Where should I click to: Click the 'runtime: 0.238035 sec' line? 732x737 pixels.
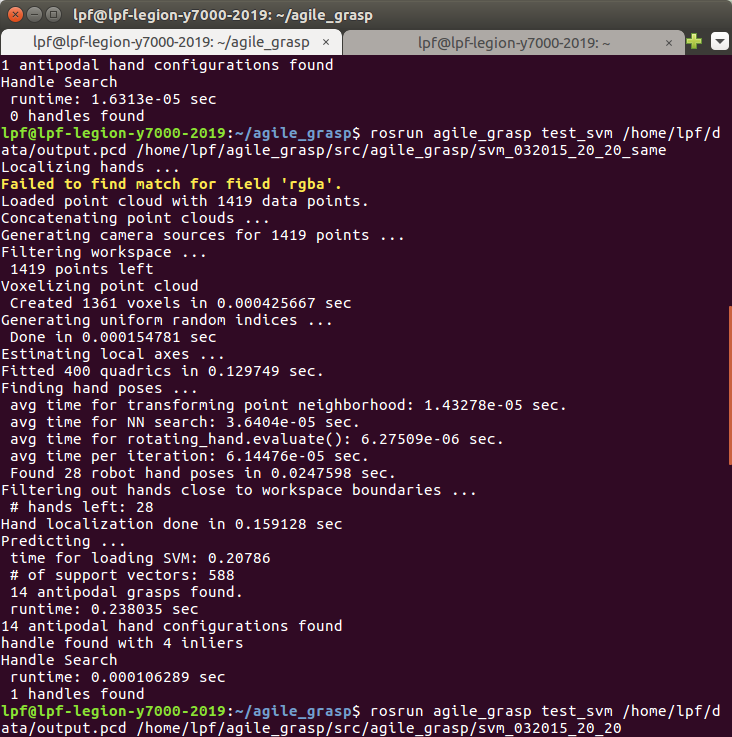click(104, 609)
